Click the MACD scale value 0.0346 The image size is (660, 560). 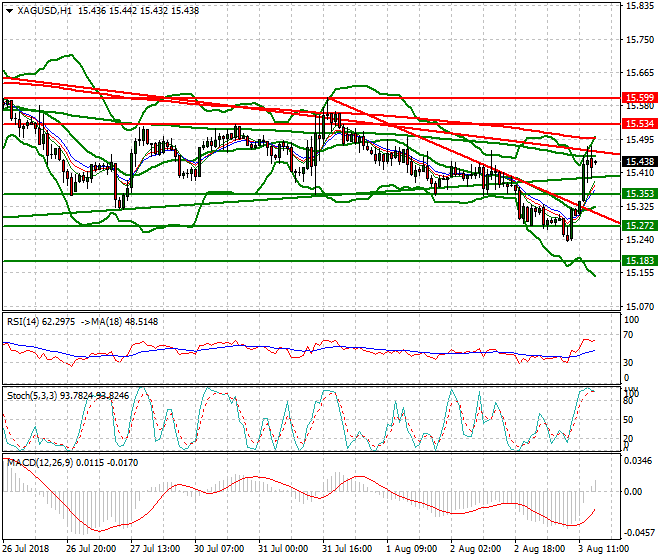pyautogui.click(x=638, y=461)
